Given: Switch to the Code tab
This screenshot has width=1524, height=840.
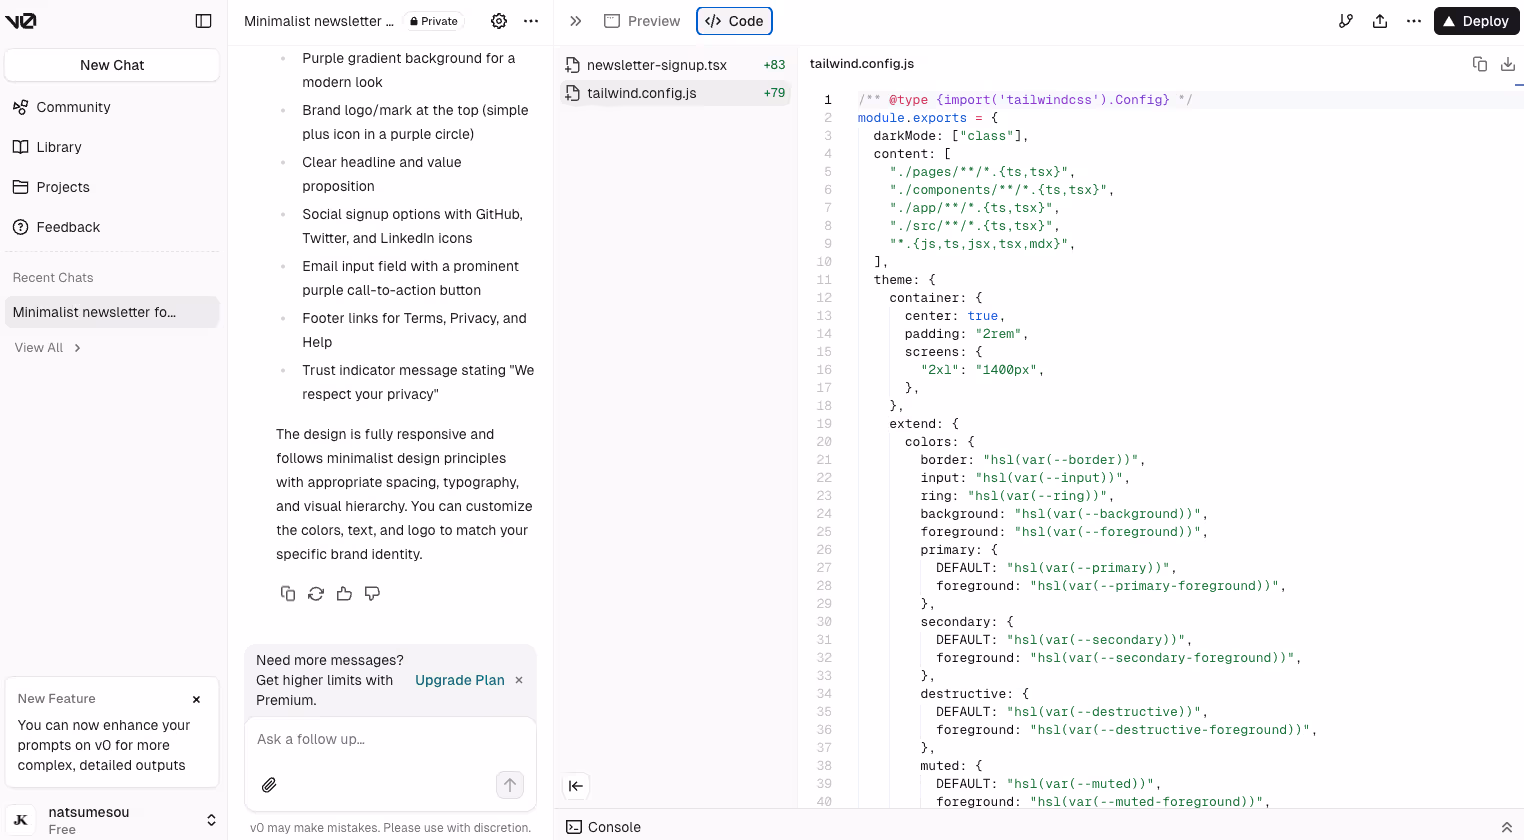Looking at the screenshot, I should (734, 21).
